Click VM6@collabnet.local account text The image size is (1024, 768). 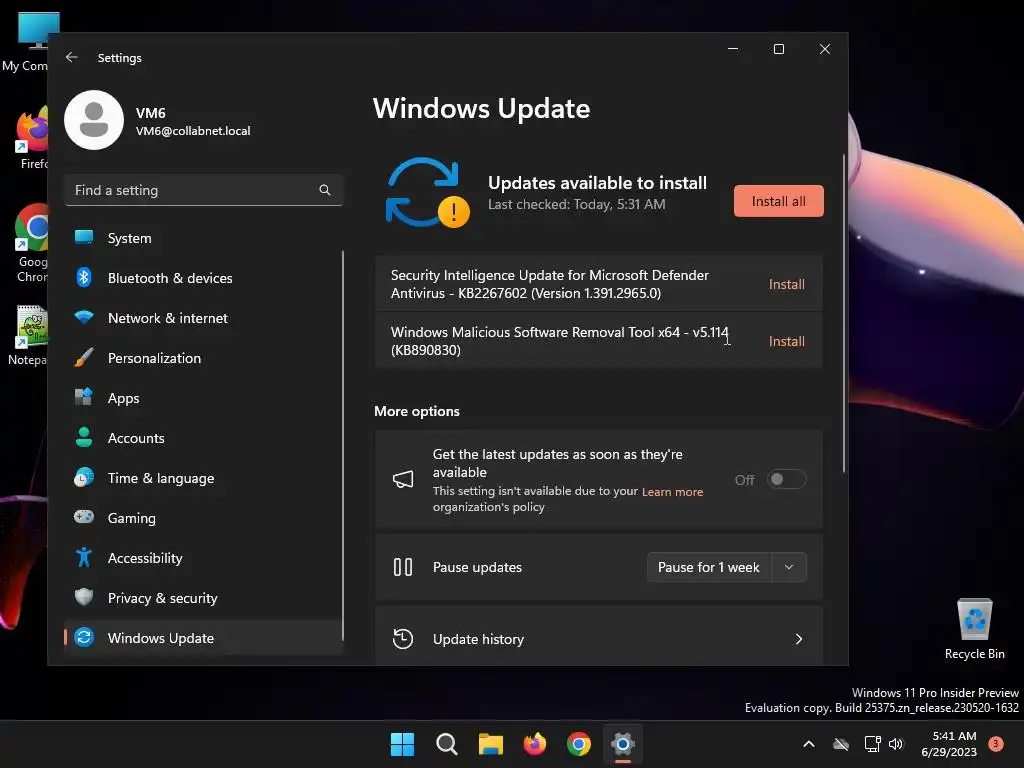(x=193, y=131)
